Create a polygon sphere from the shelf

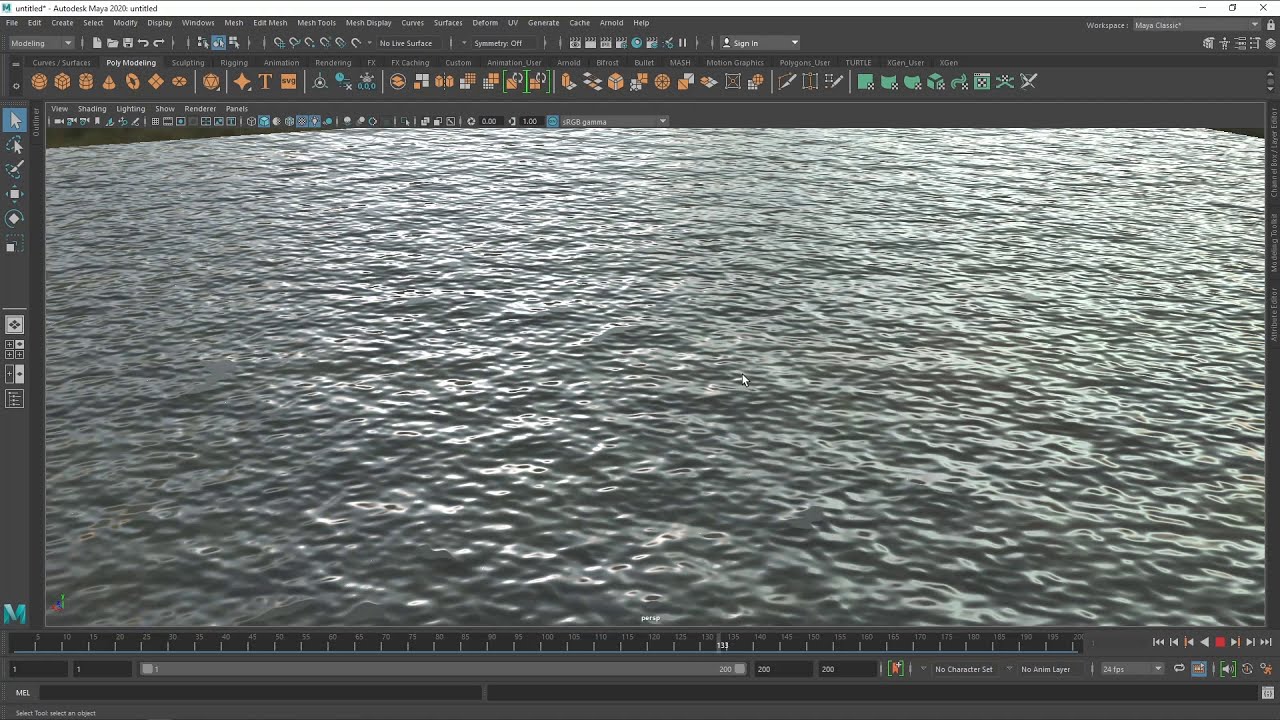39,82
